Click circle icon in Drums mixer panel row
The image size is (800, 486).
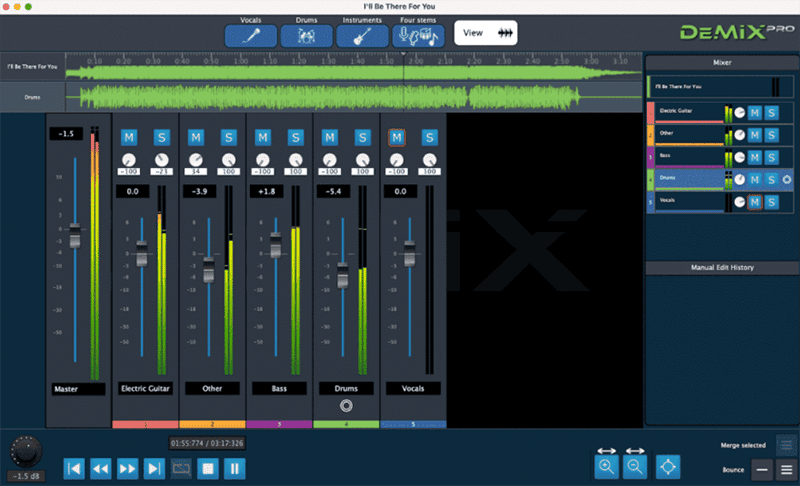[787, 180]
